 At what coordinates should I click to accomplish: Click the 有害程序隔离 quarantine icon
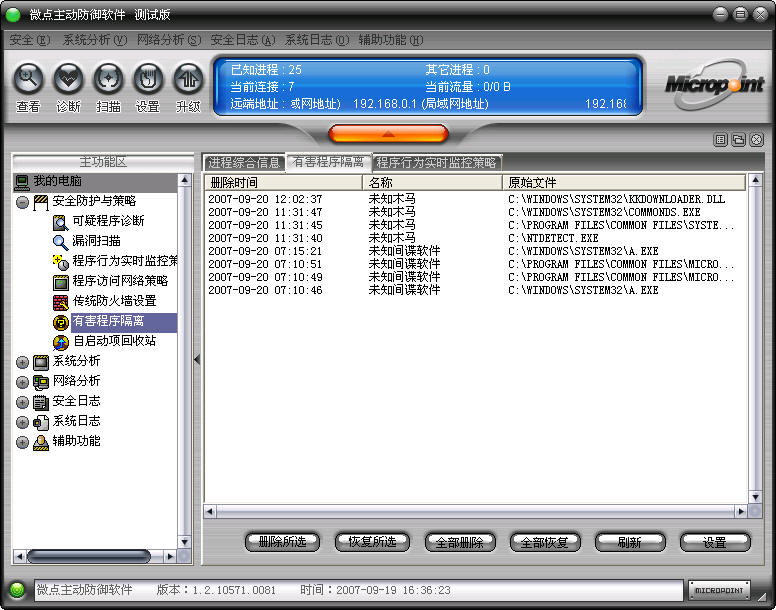60,323
